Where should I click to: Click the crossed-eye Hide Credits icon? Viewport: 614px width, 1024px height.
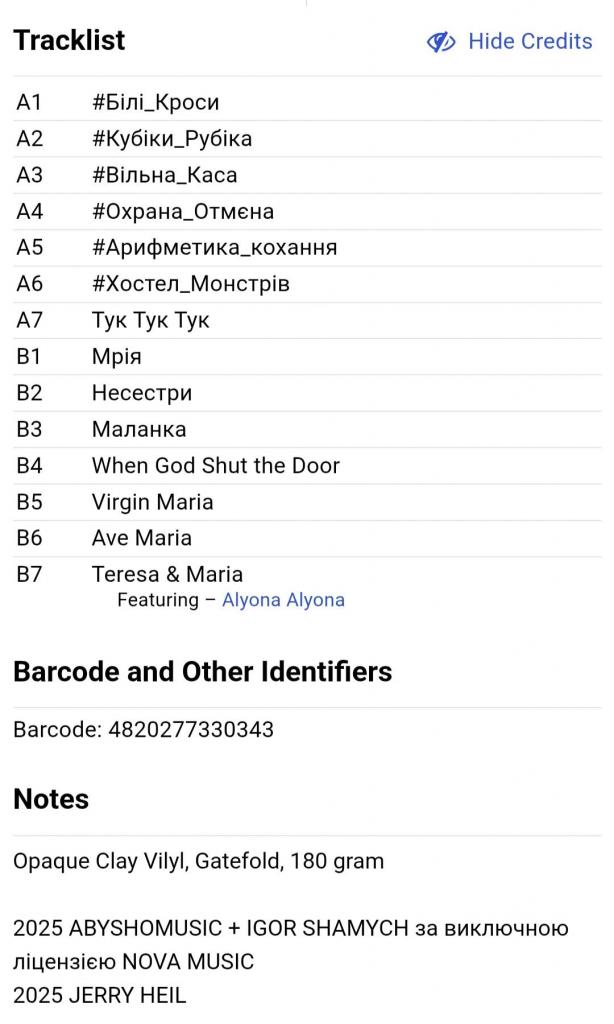[x=441, y=41]
